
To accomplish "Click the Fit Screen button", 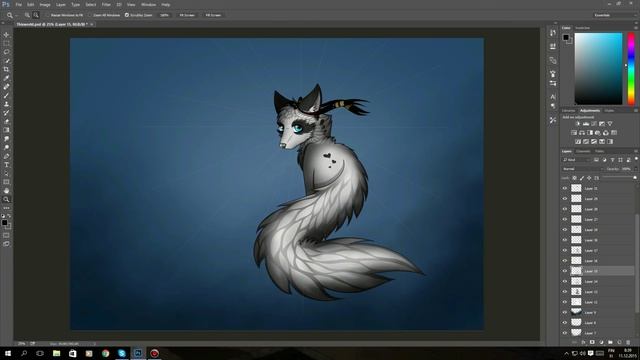I will tap(187, 15).
